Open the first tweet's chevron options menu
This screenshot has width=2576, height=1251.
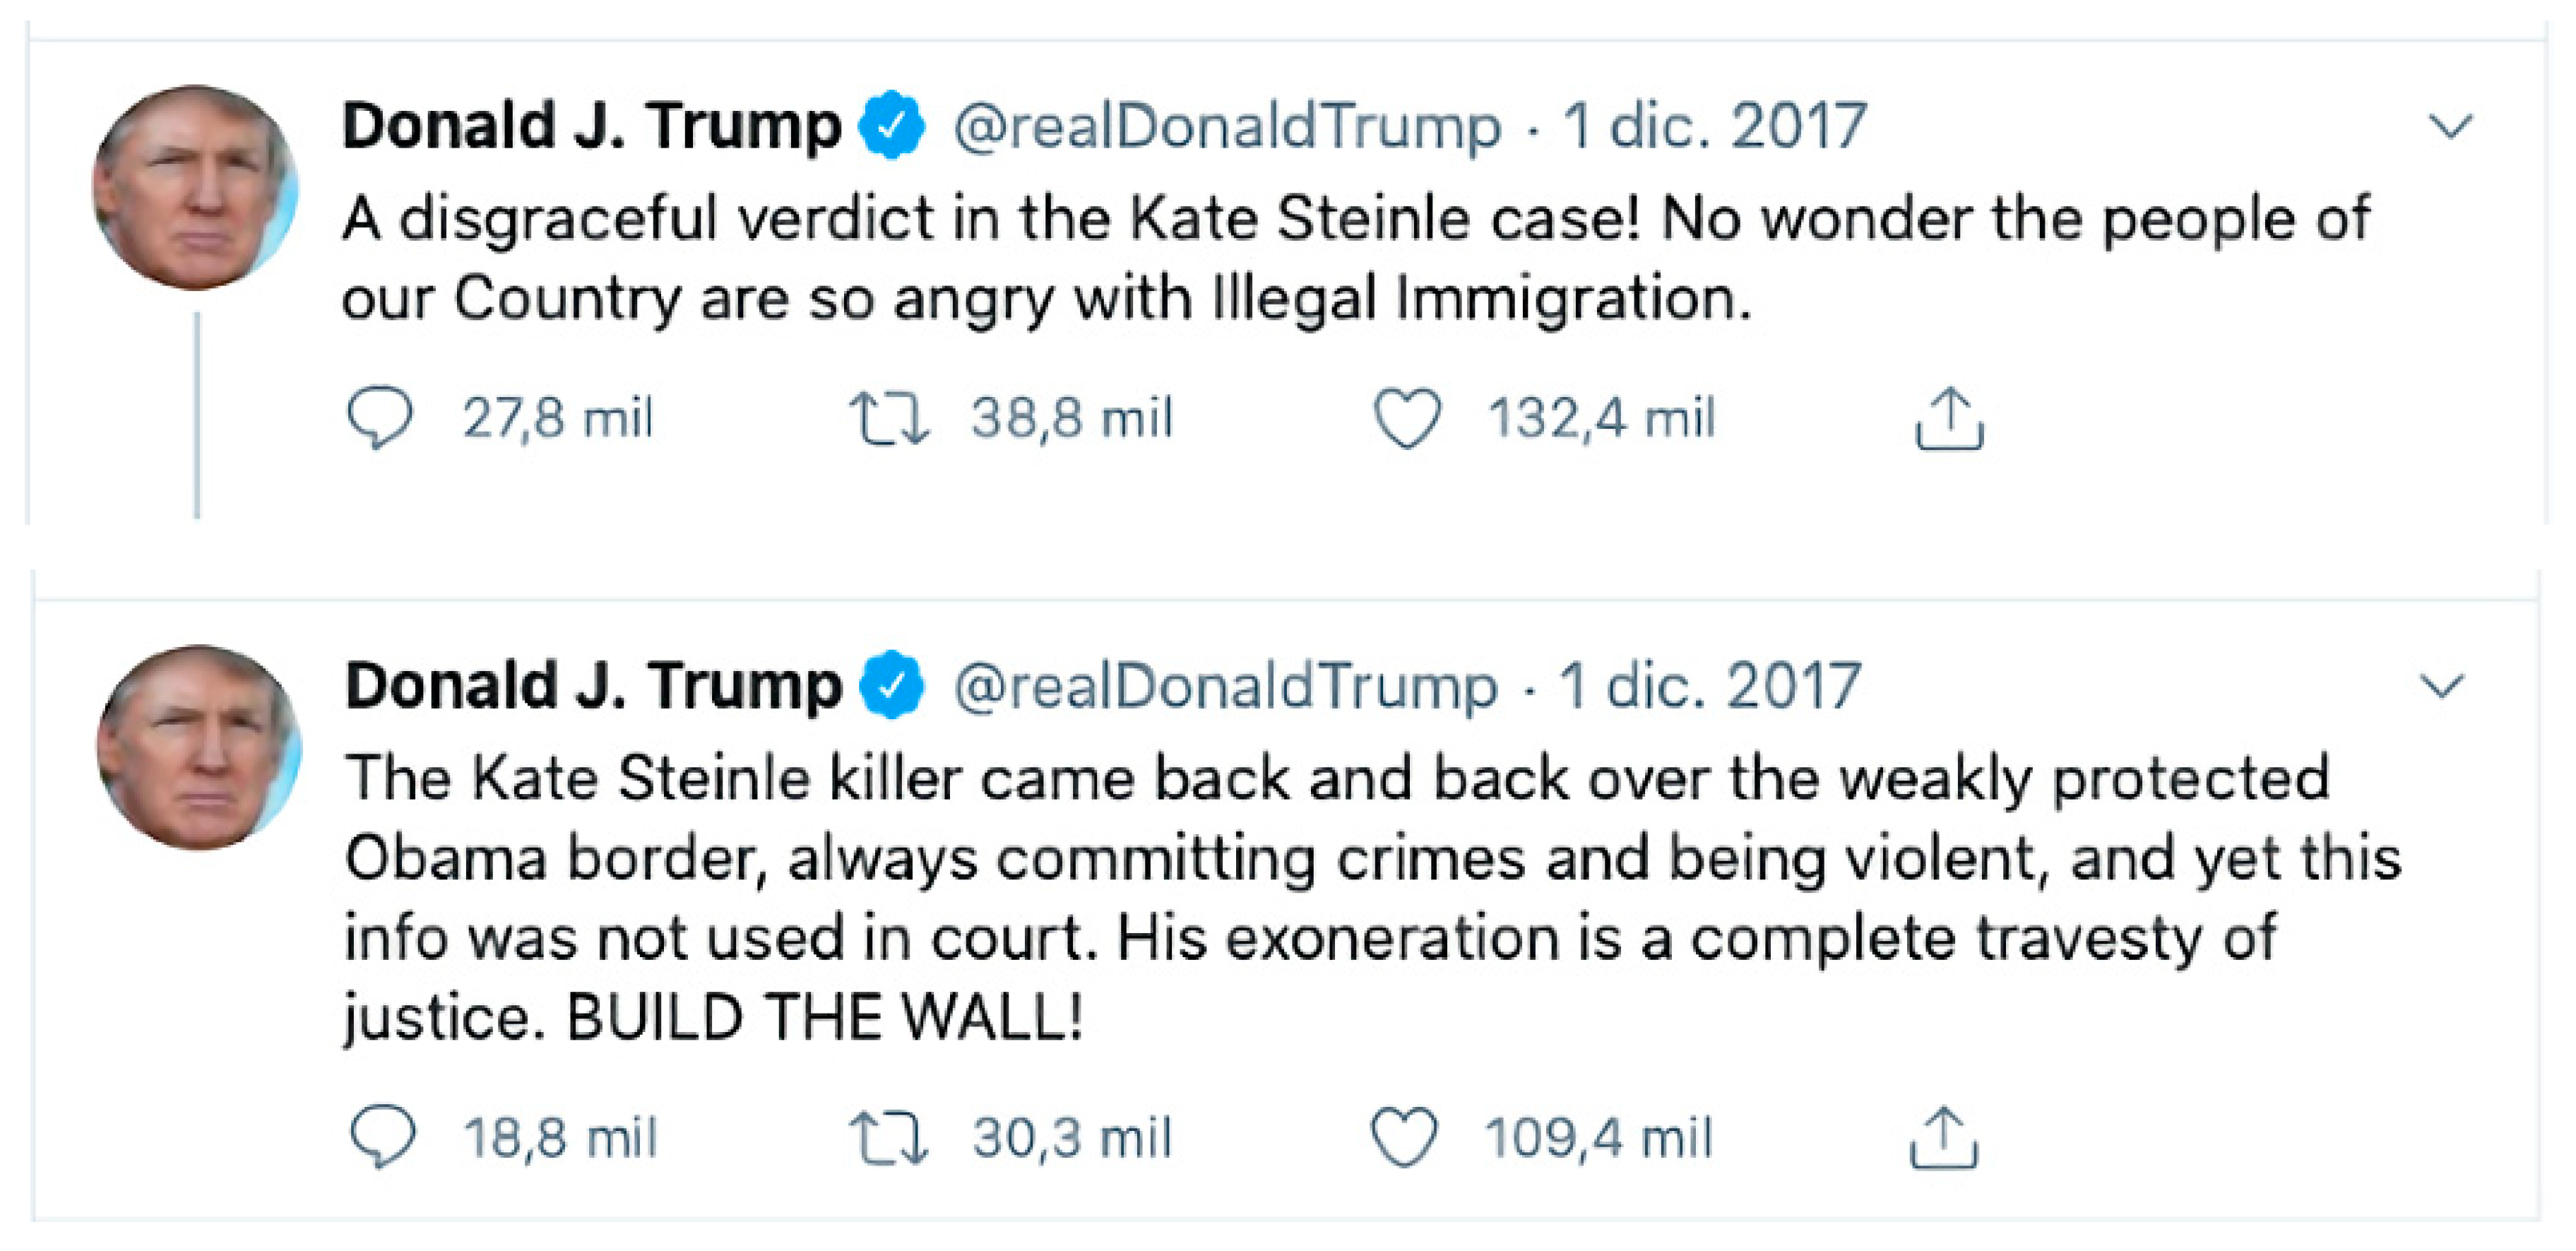[2450, 127]
